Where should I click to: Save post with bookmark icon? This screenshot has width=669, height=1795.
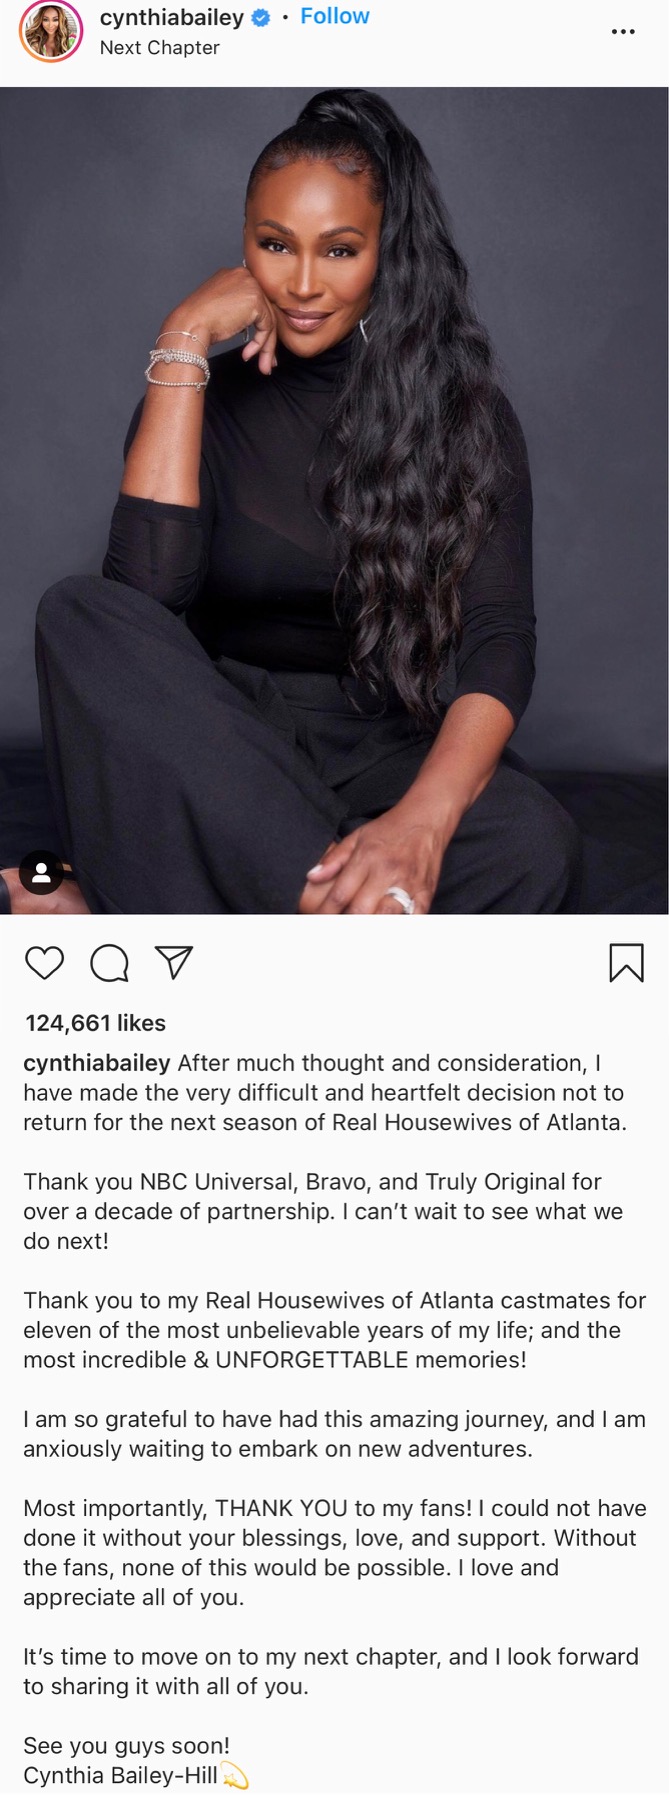point(626,962)
